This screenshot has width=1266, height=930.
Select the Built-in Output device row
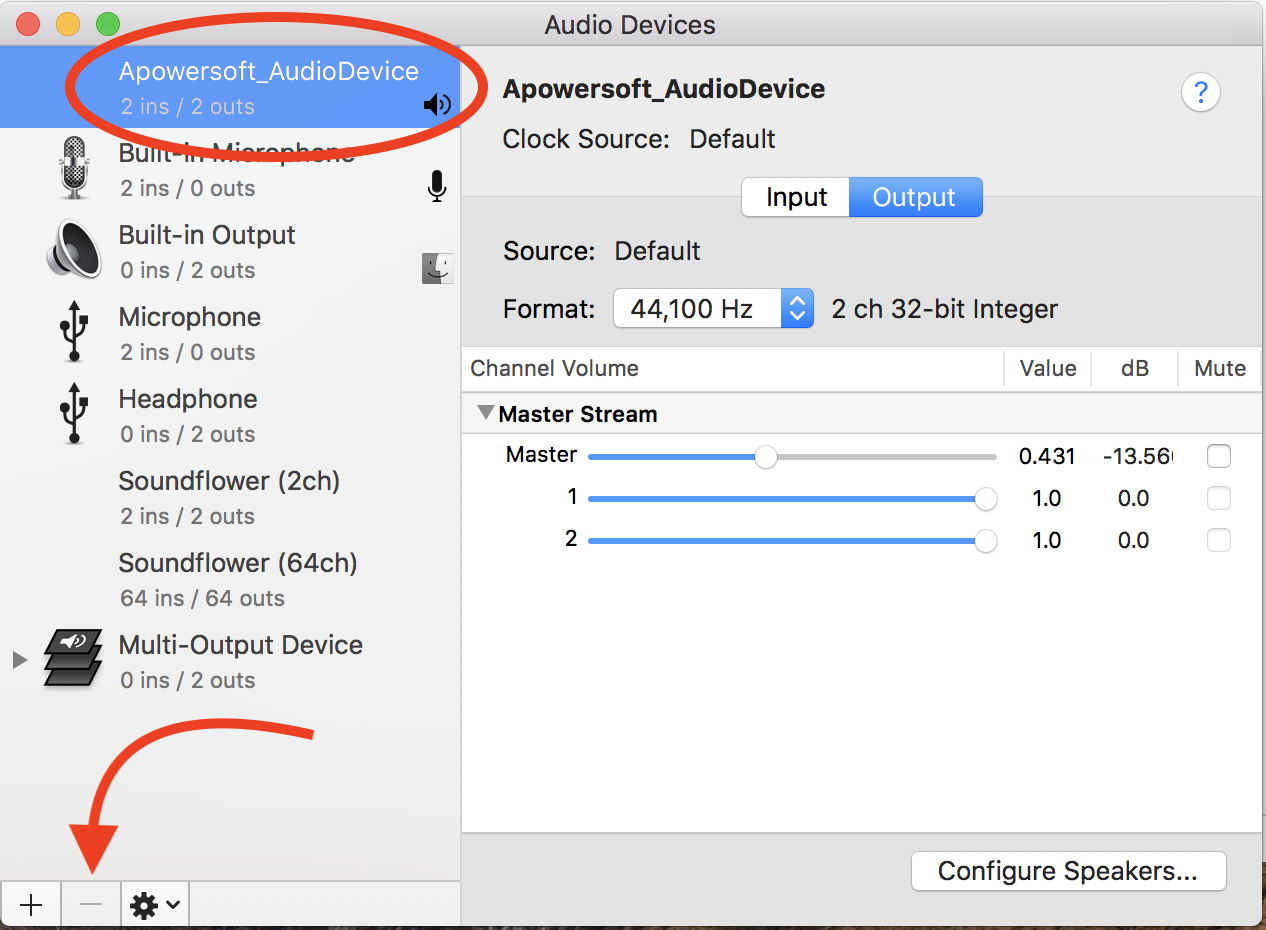tap(230, 251)
